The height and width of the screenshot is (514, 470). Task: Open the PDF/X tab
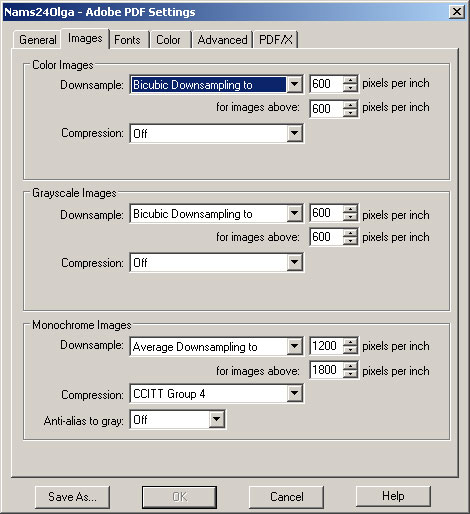pos(276,40)
